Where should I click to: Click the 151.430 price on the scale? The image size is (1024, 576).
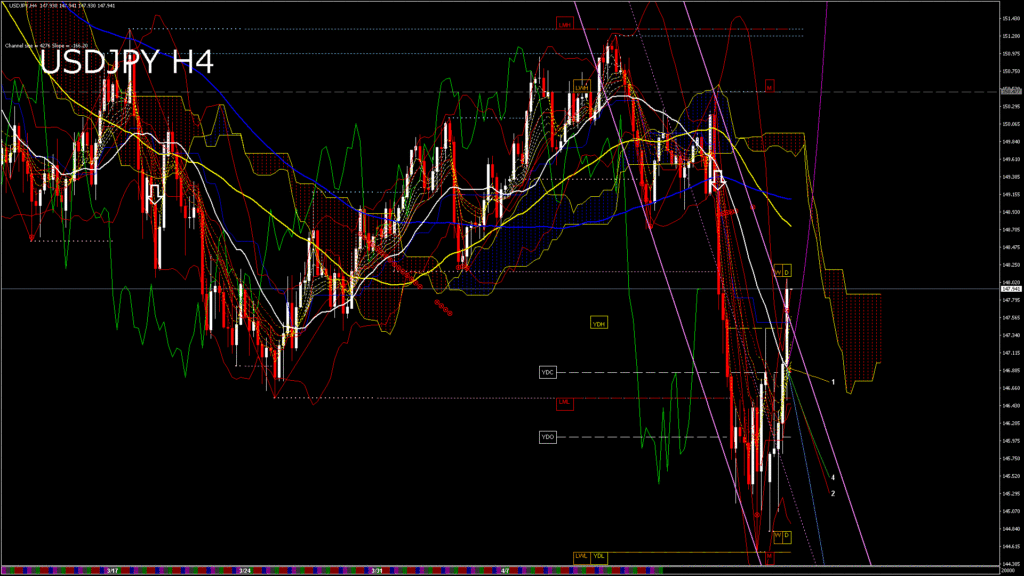point(1012,18)
